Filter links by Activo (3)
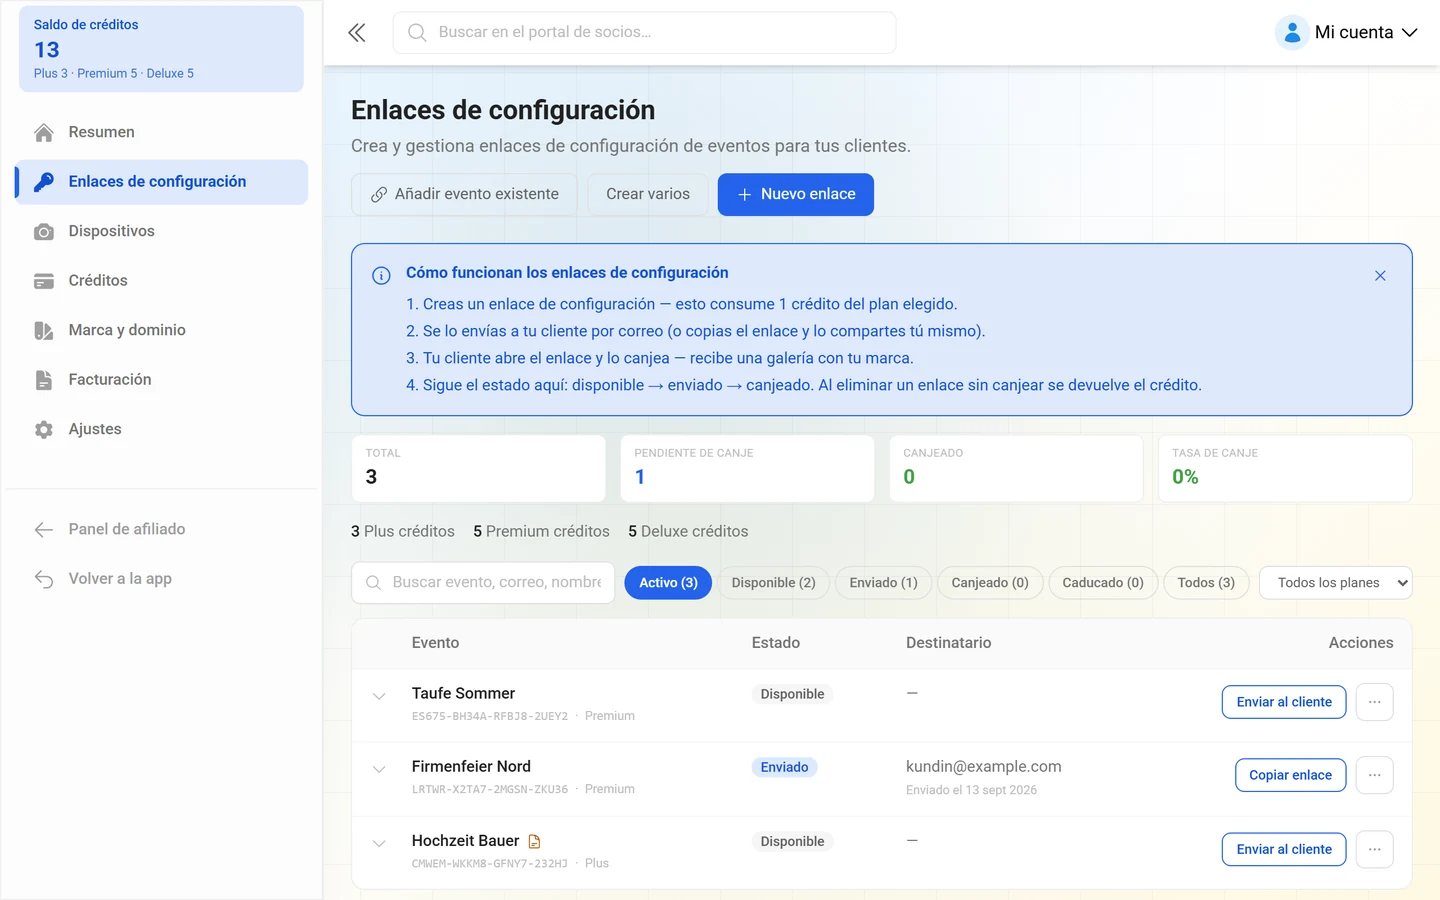Viewport: 1440px width, 900px height. 668,583
